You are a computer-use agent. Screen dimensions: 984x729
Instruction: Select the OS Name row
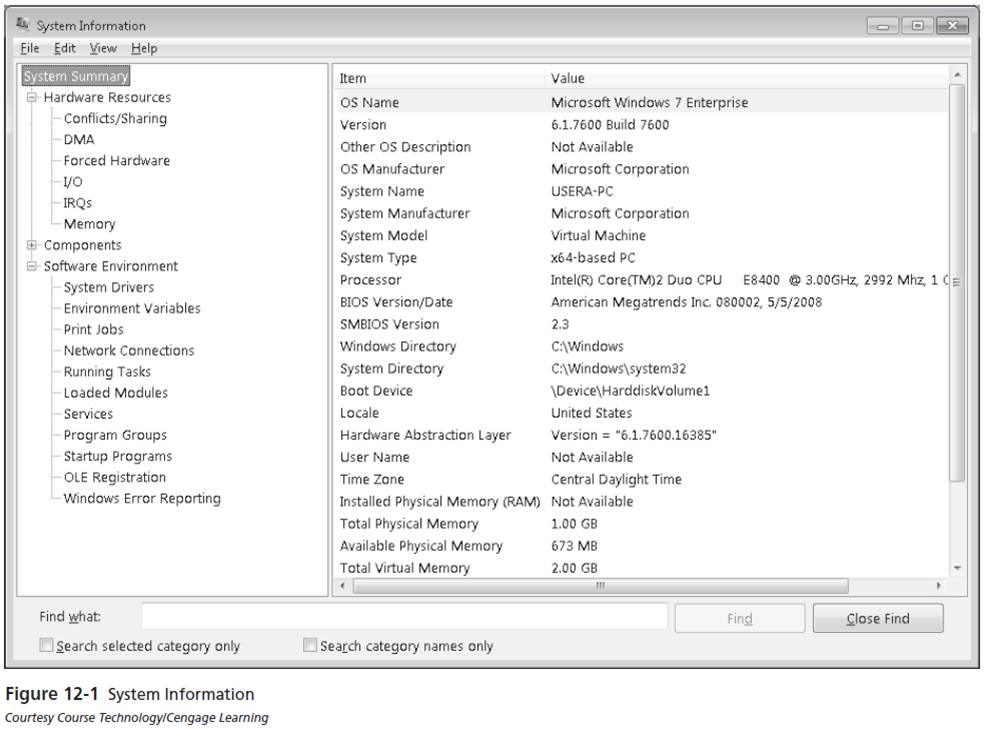(641, 102)
